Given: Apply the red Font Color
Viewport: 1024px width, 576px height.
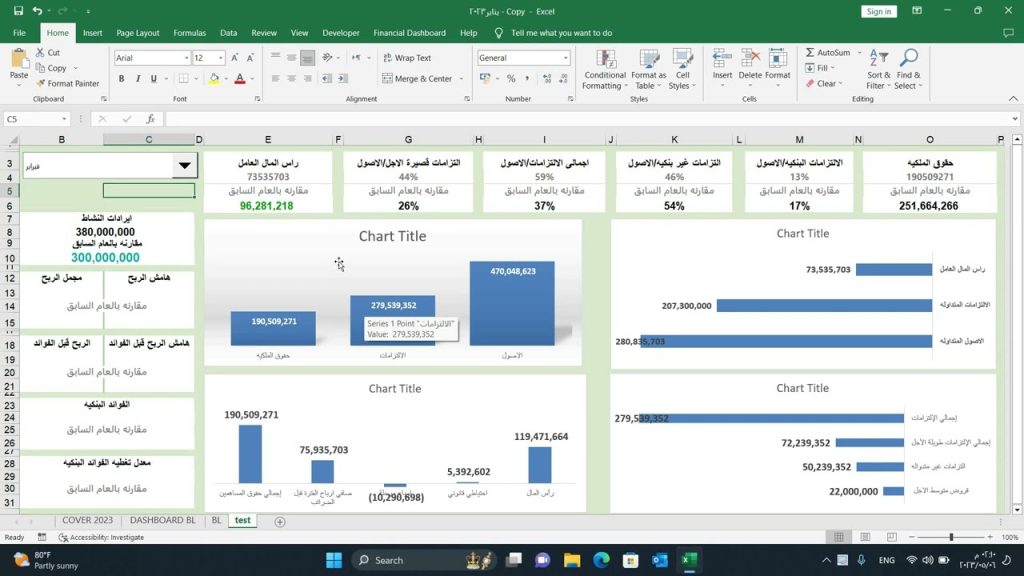Looking at the screenshot, I should point(240,78).
